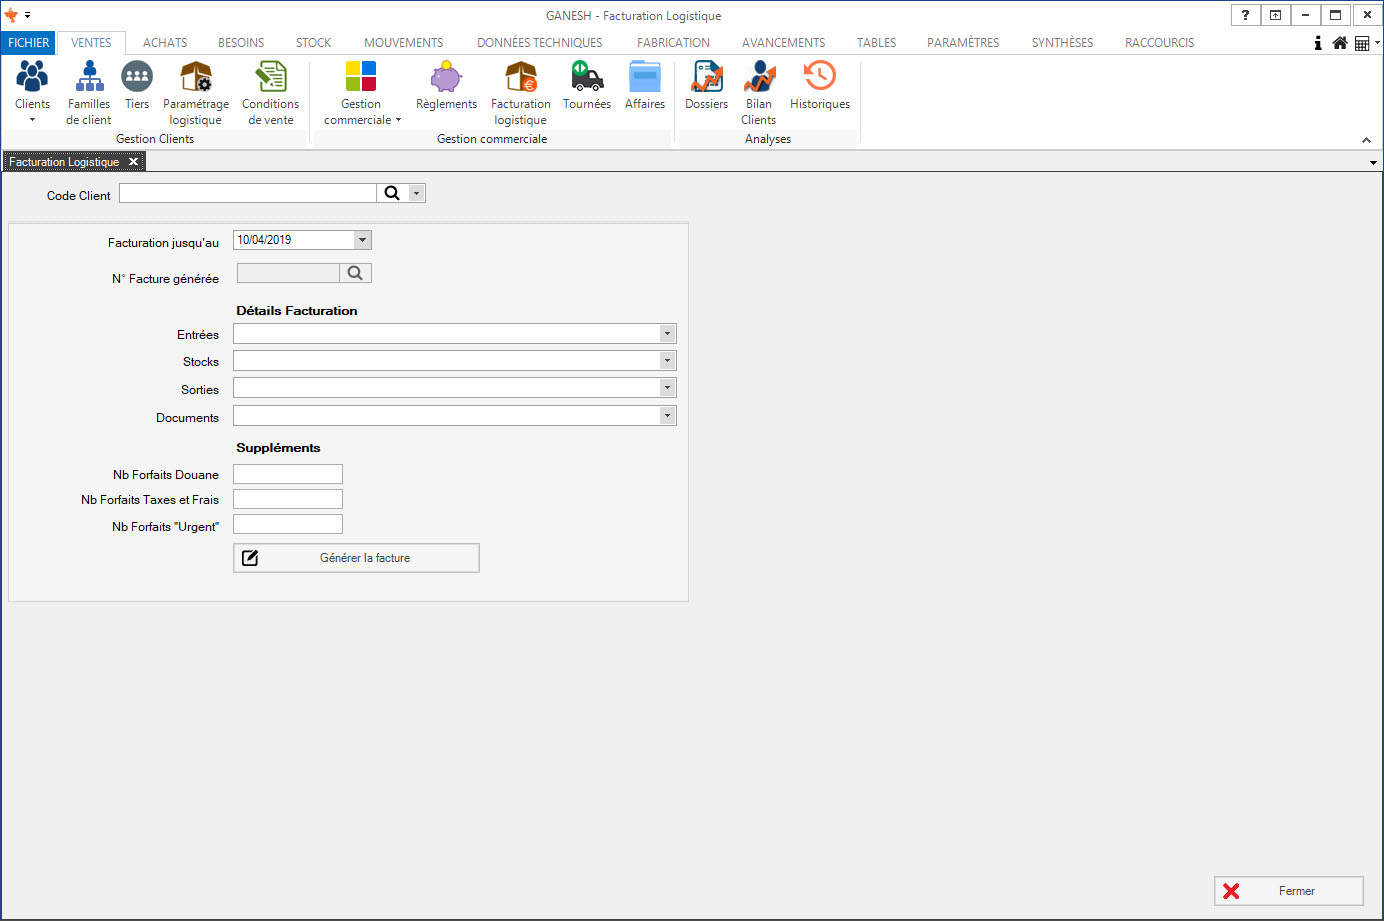Open Paramétrage logistique
This screenshot has height=921, width=1384.
click(x=196, y=78)
